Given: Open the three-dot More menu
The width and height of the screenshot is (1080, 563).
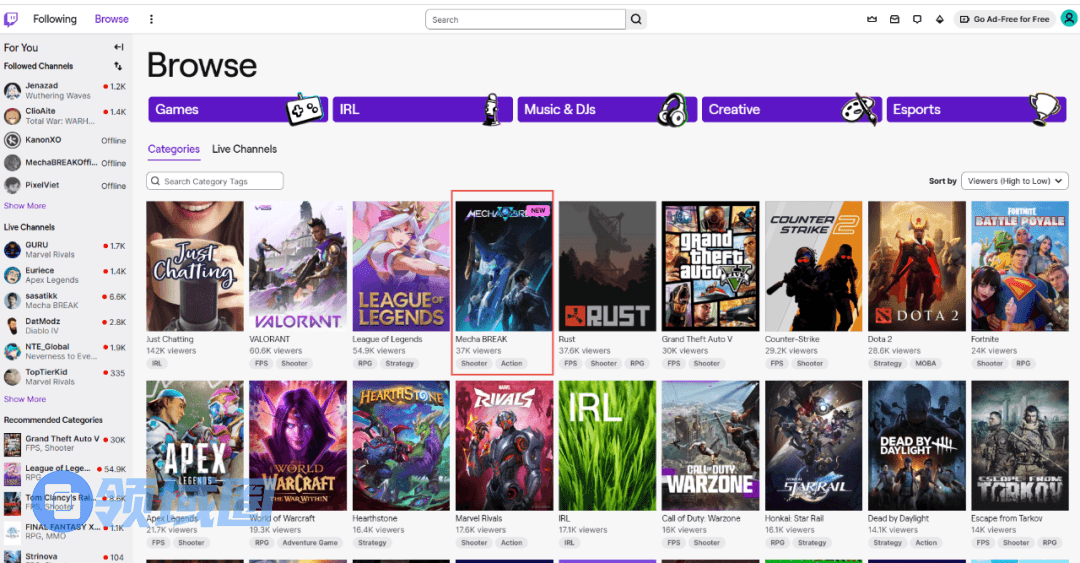Looking at the screenshot, I should (151, 19).
